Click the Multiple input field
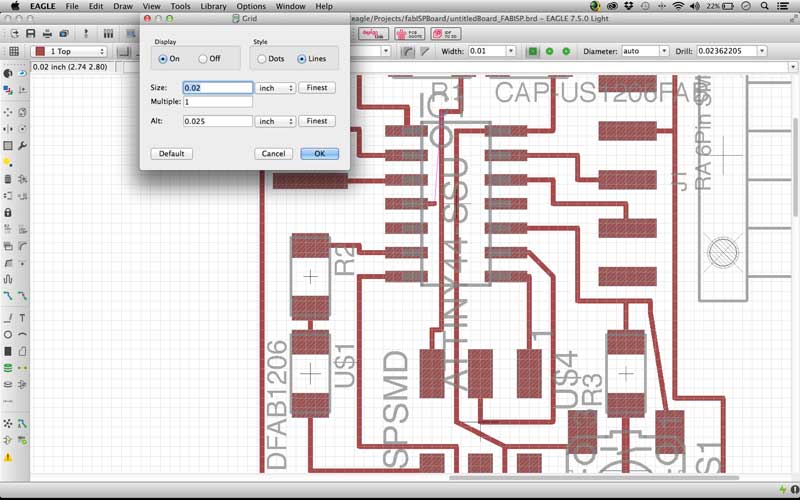Screen dimensions: 800x500 point(218,102)
